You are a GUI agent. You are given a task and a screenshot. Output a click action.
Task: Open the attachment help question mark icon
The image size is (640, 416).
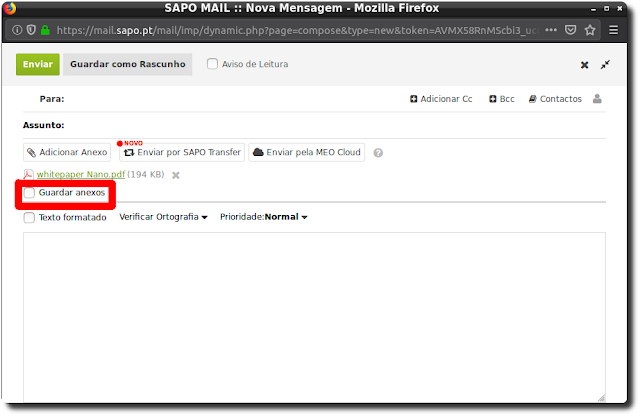[378, 153]
